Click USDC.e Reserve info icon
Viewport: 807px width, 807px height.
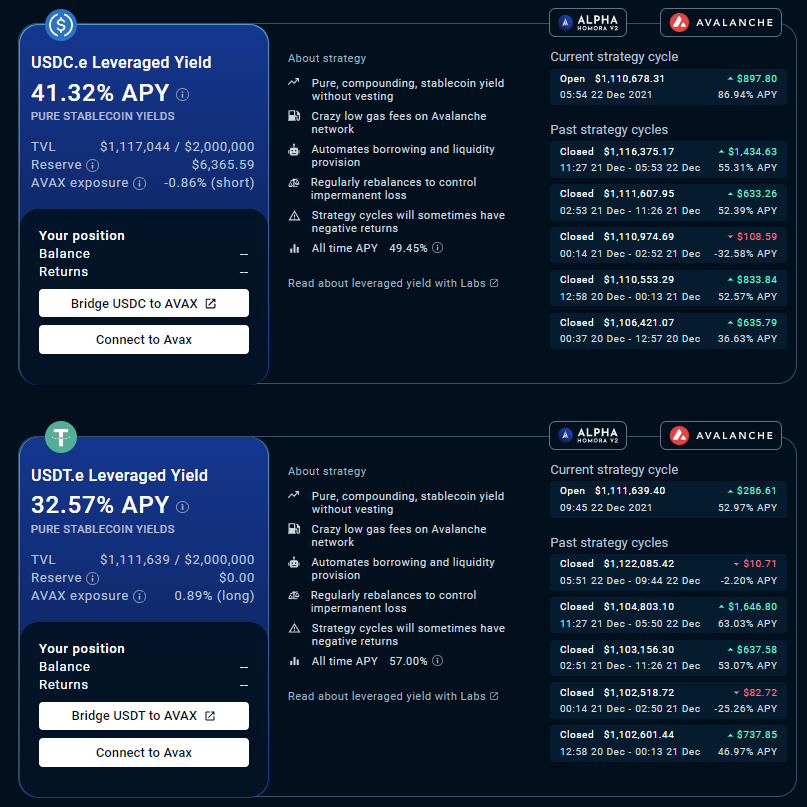93,165
